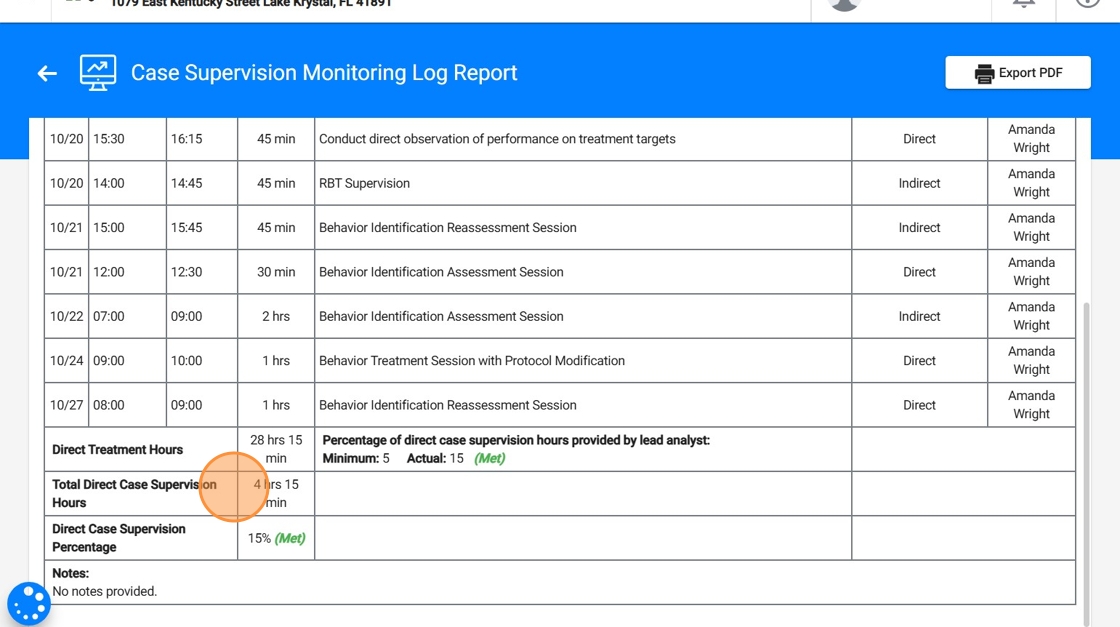
Task: Click the '4 hrs 15 min' value
Action: 276,493
